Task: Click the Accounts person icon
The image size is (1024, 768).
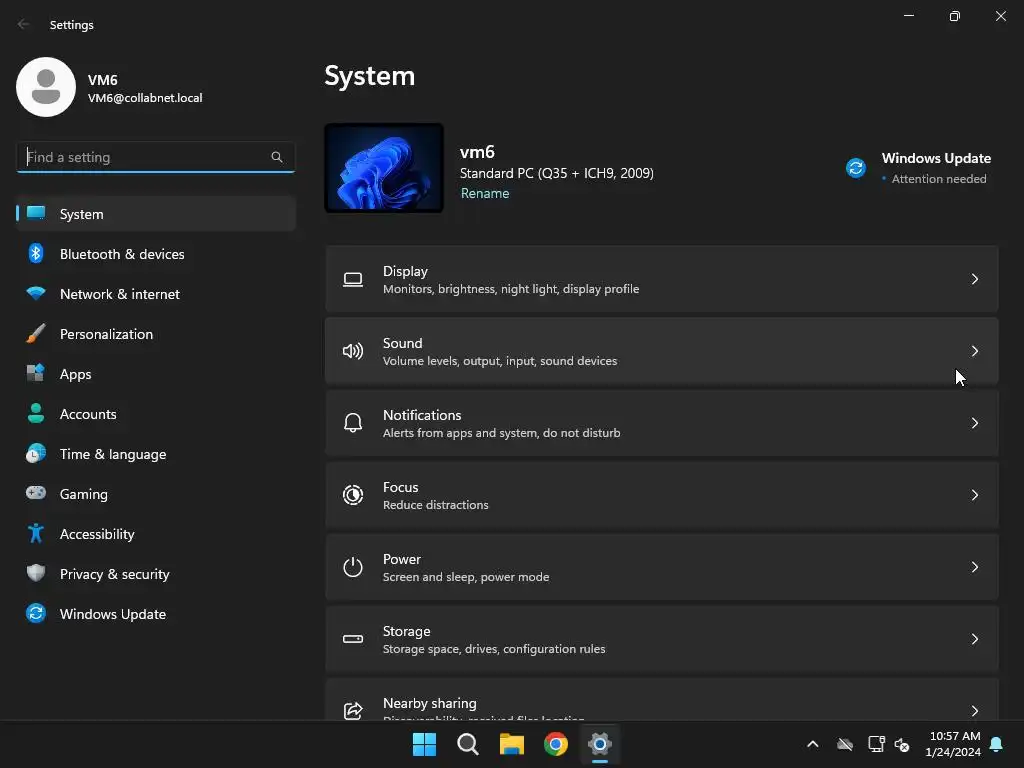Action: [36, 413]
